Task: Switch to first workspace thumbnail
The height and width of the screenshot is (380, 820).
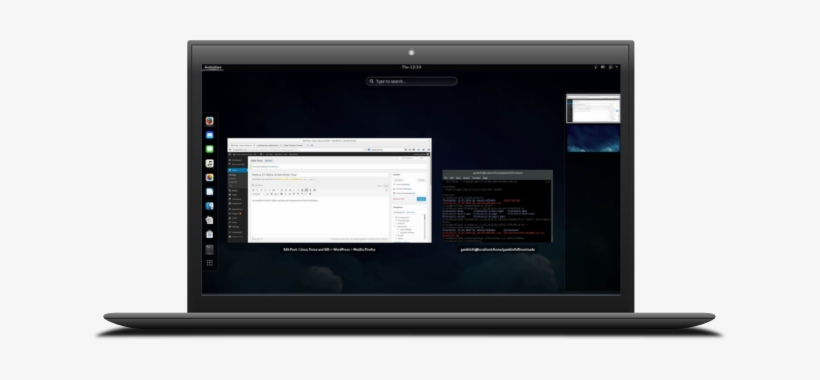Action: [x=593, y=109]
